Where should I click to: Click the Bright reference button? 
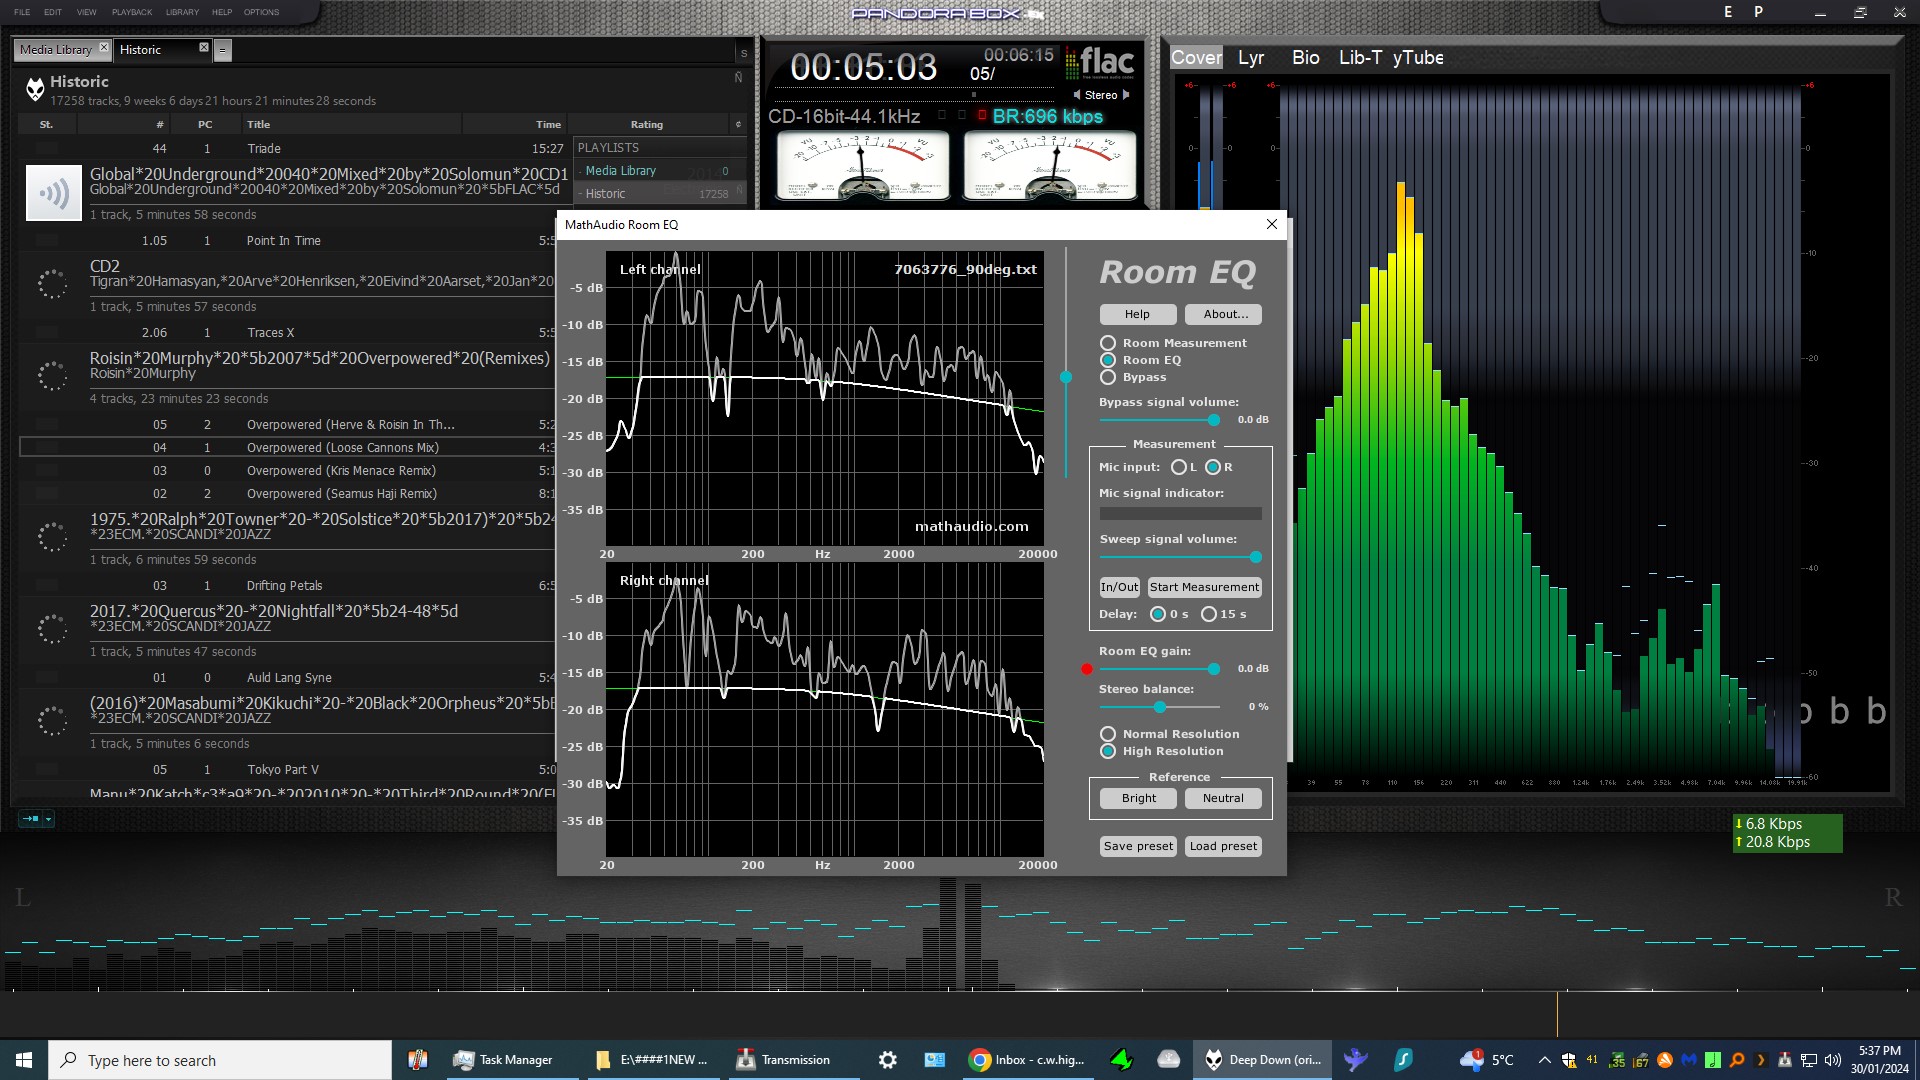click(1138, 798)
